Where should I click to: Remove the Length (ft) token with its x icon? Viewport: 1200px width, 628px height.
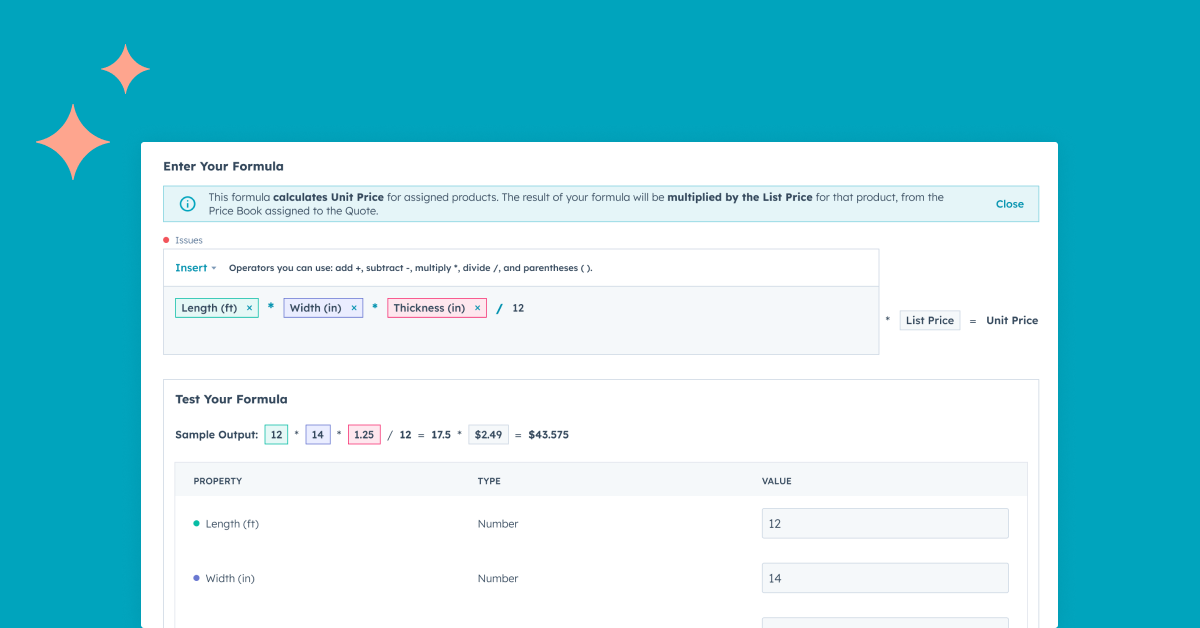point(250,307)
